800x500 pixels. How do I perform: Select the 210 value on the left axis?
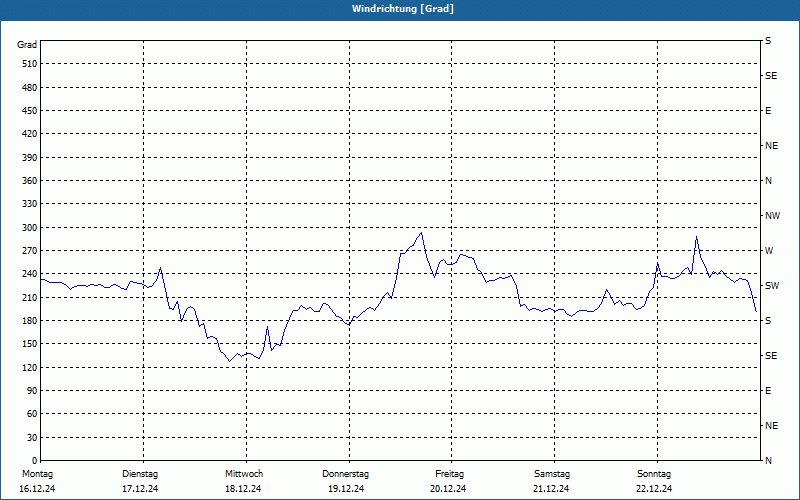(x=30, y=297)
